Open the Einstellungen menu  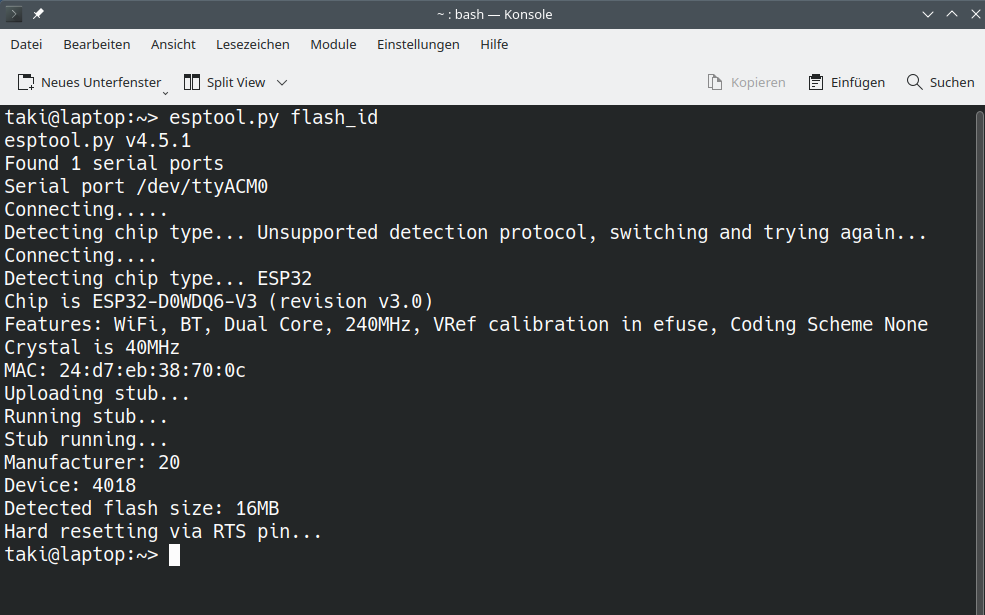click(x=418, y=45)
